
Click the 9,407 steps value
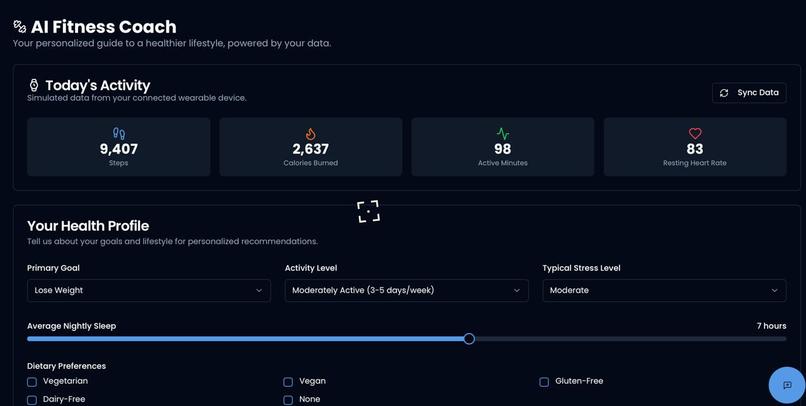tap(119, 149)
